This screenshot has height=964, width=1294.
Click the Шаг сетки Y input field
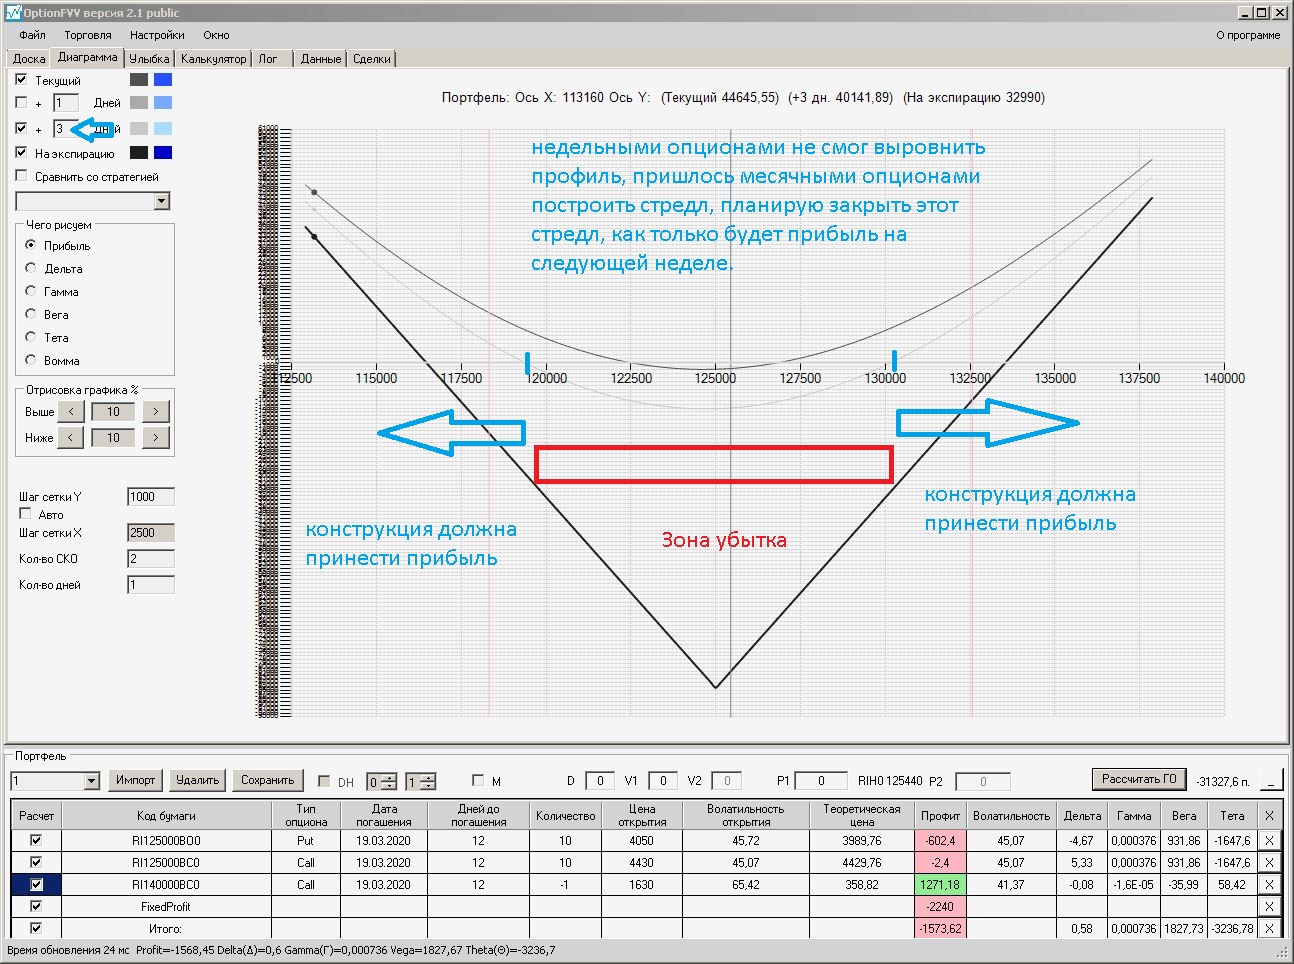pos(151,497)
